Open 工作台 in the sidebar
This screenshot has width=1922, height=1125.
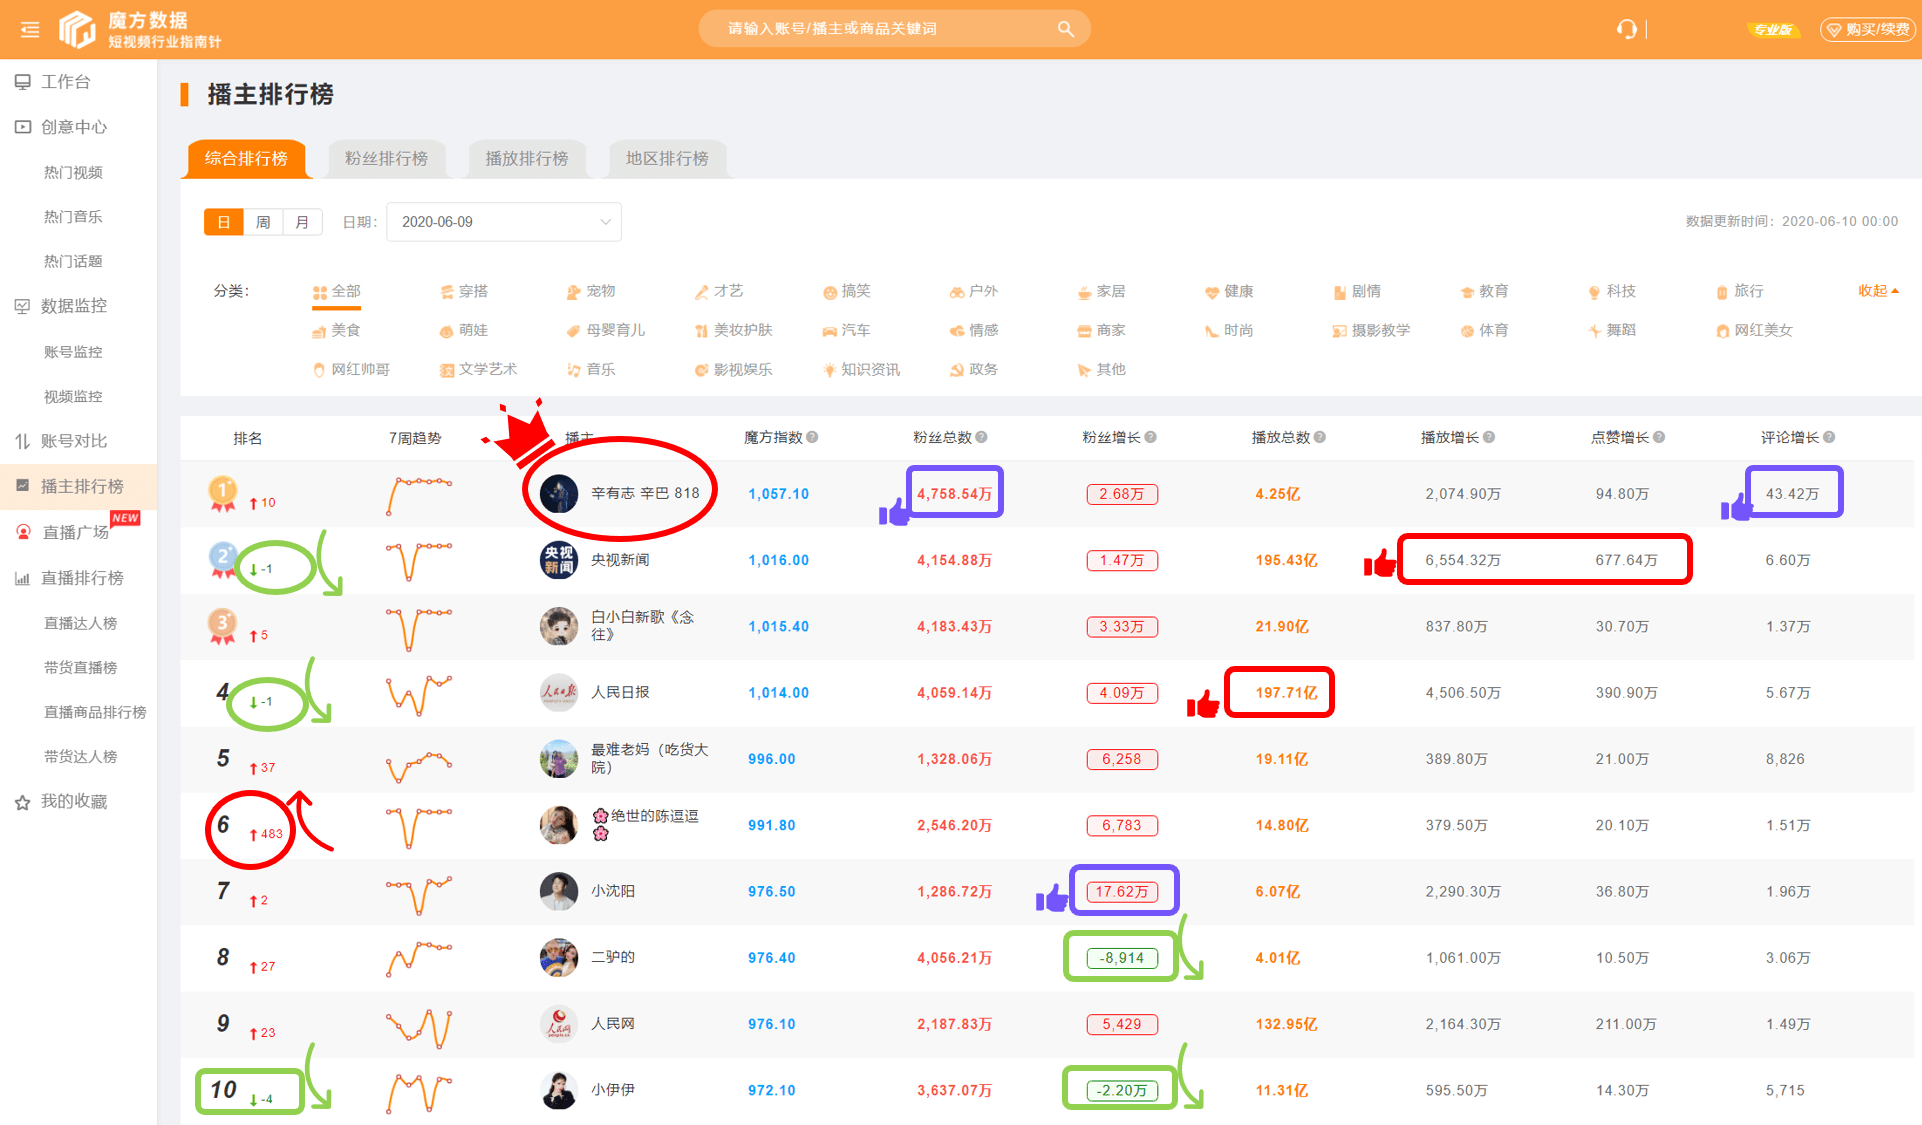pyautogui.click(x=65, y=82)
